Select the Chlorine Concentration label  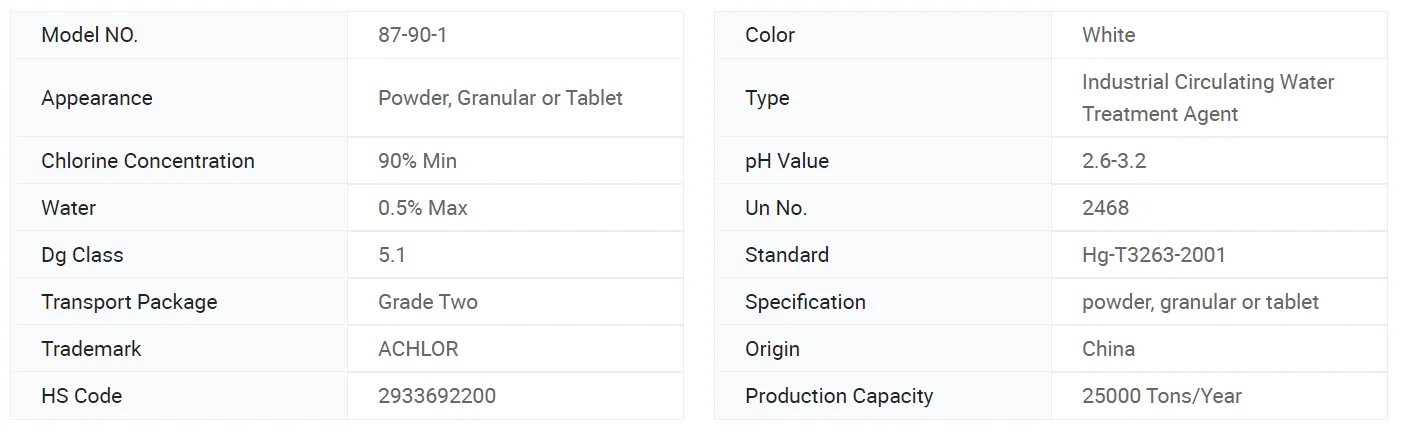[148, 161]
